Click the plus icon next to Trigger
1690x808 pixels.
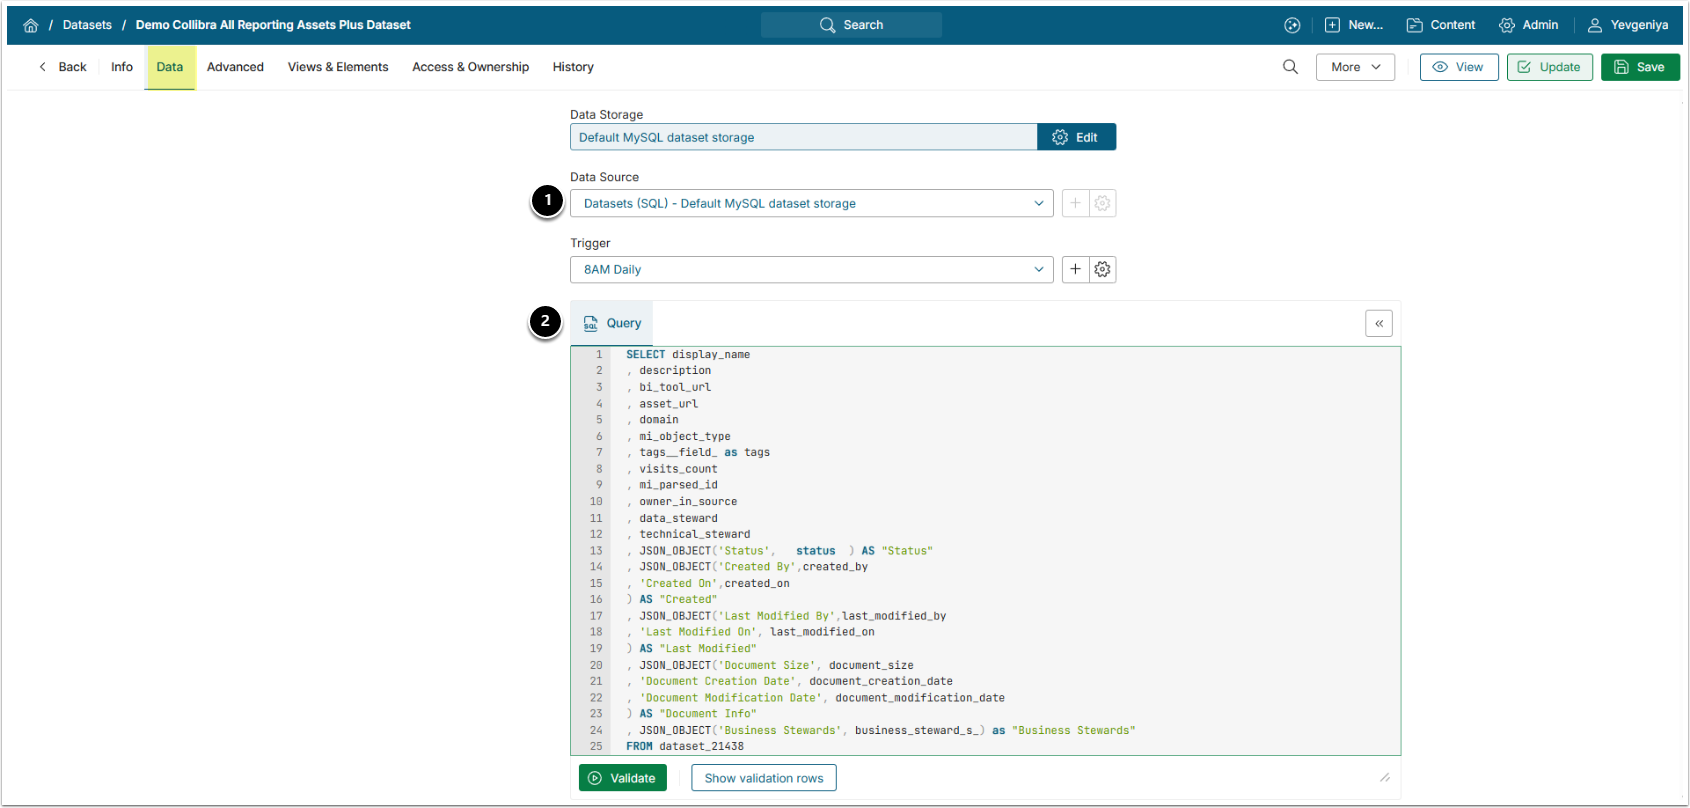point(1075,269)
